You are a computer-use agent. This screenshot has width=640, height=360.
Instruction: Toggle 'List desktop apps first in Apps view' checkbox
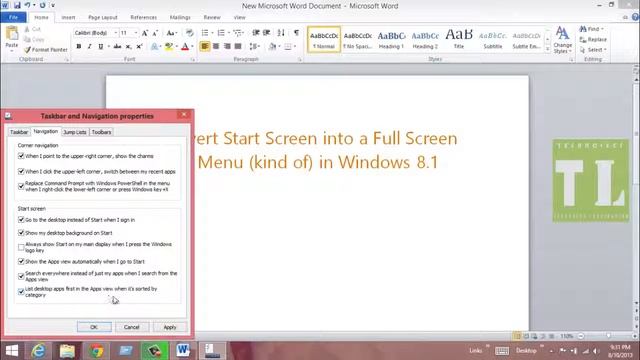click(x=21, y=291)
